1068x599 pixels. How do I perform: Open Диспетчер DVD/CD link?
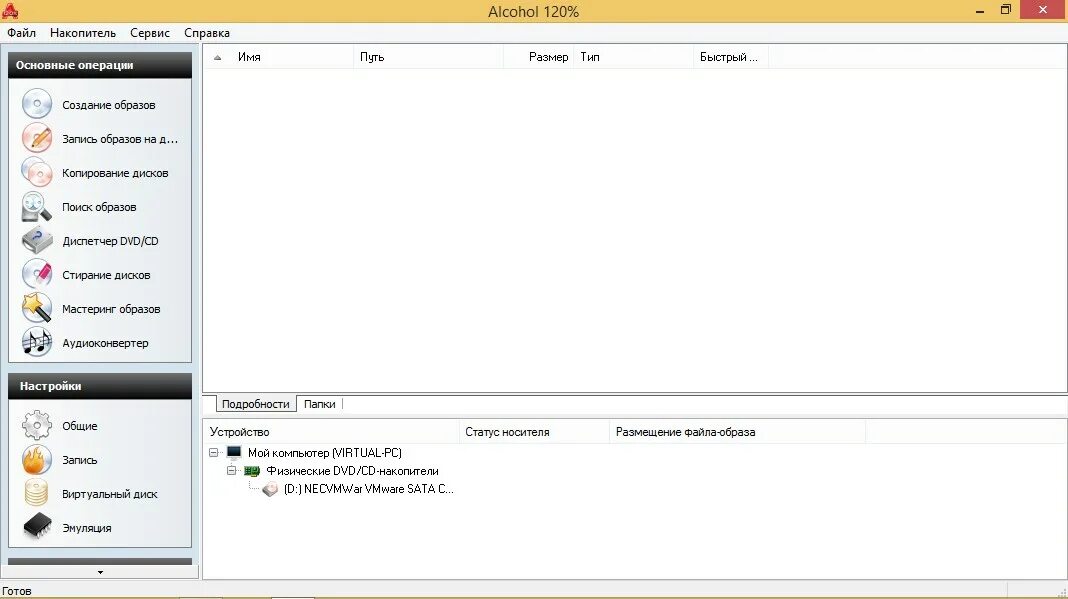[110, 241]
